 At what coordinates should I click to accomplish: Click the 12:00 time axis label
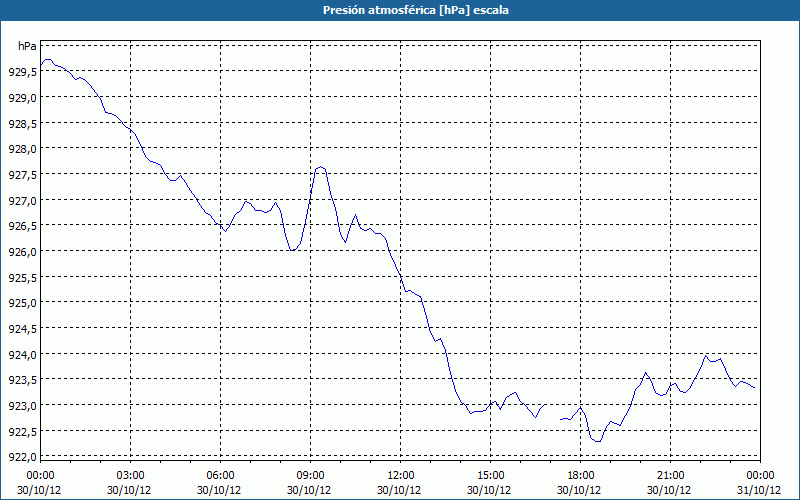click(401, 475)
